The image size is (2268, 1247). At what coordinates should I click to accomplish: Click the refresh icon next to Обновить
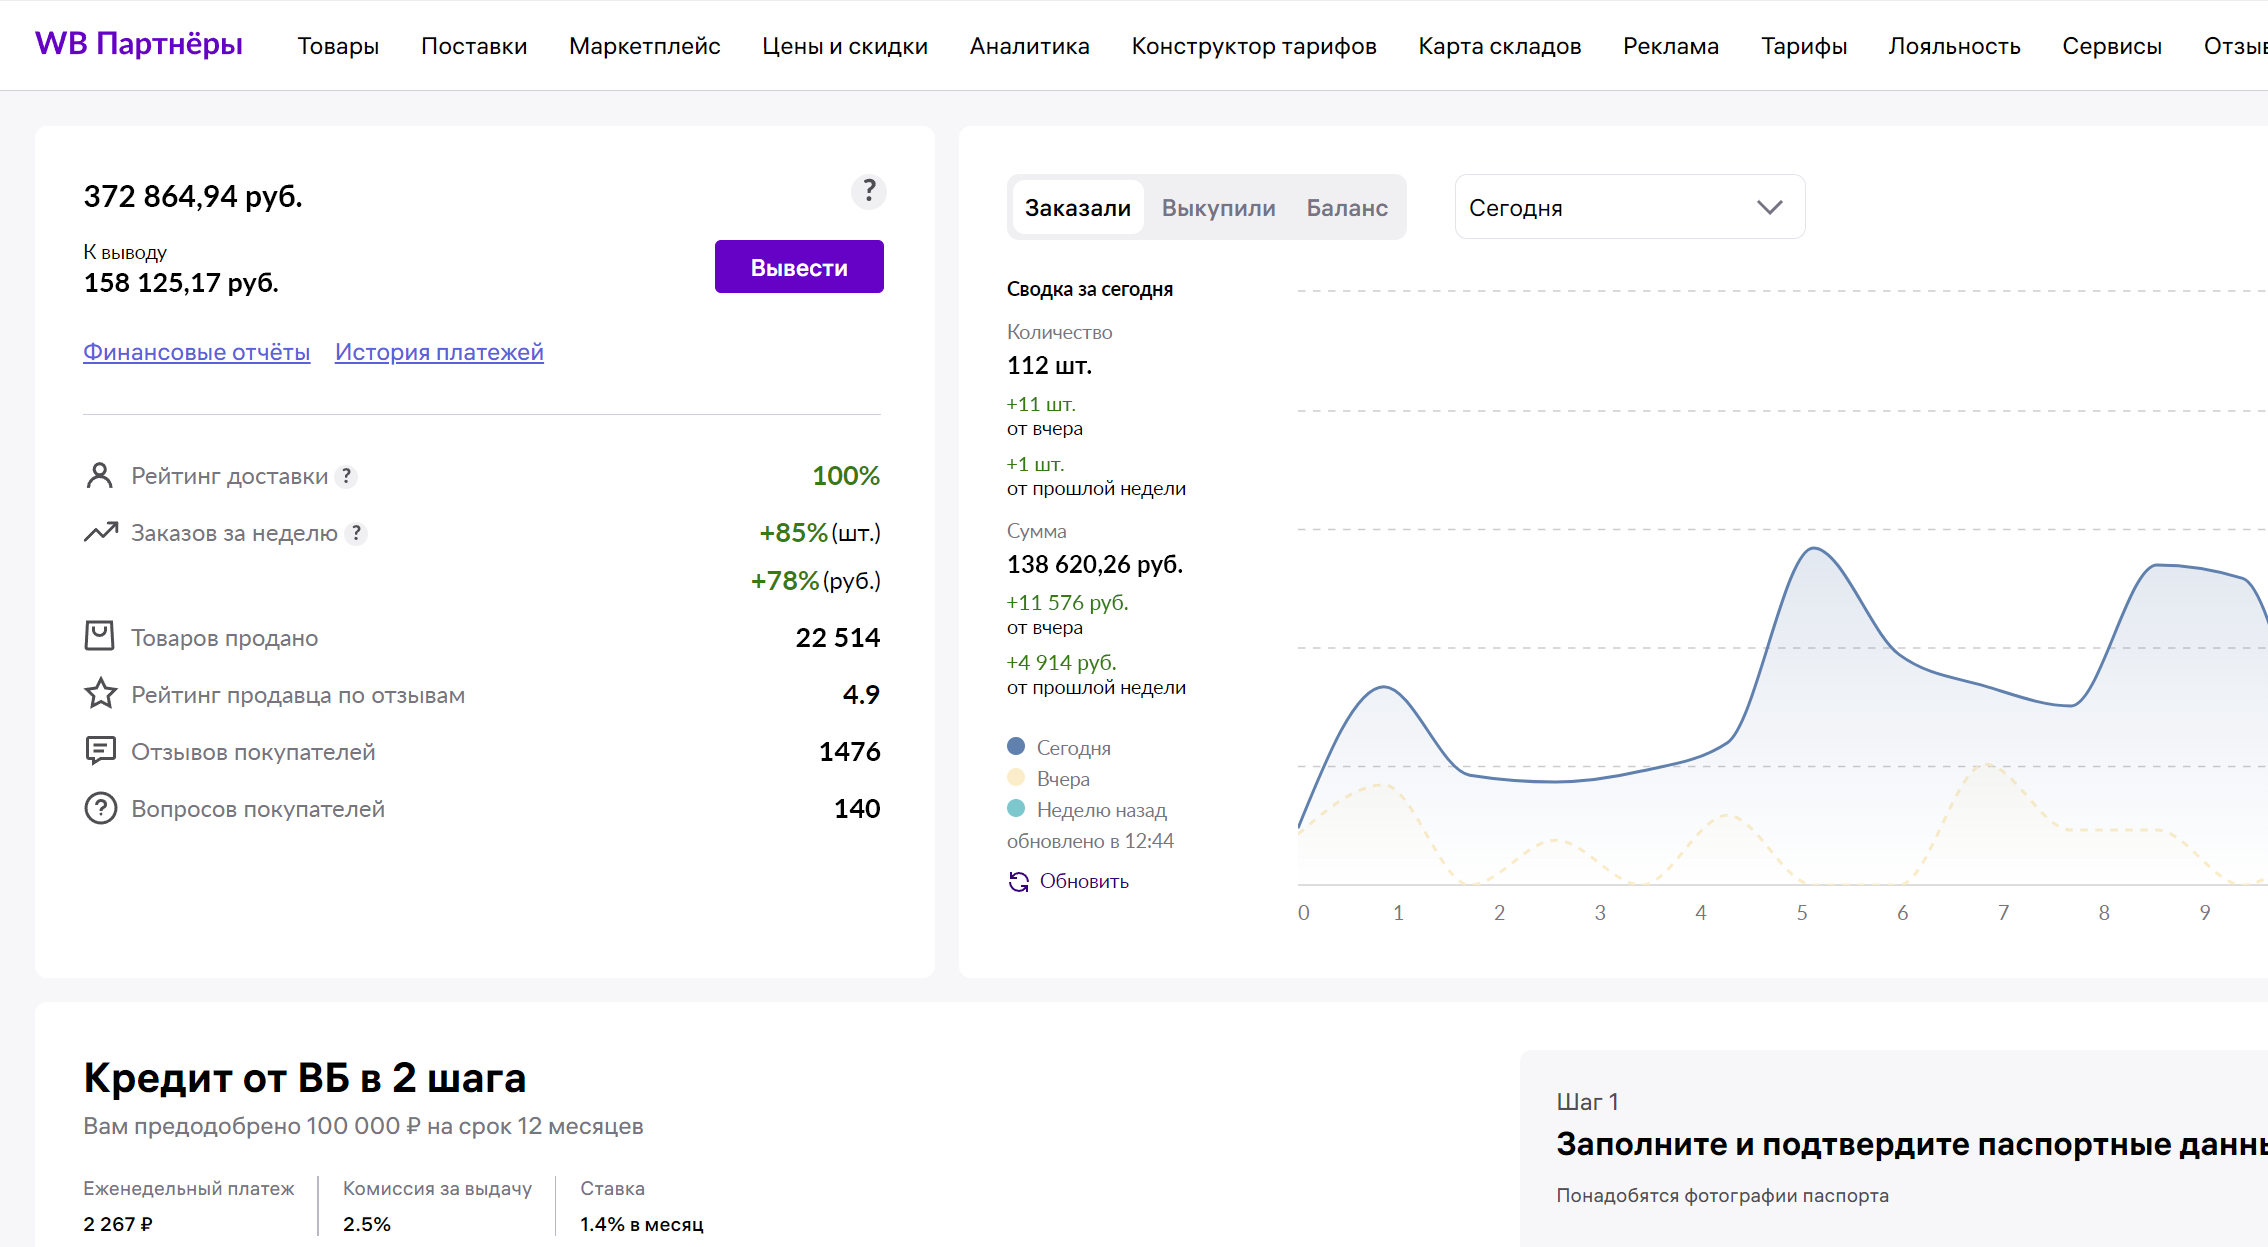point(1019,881)
